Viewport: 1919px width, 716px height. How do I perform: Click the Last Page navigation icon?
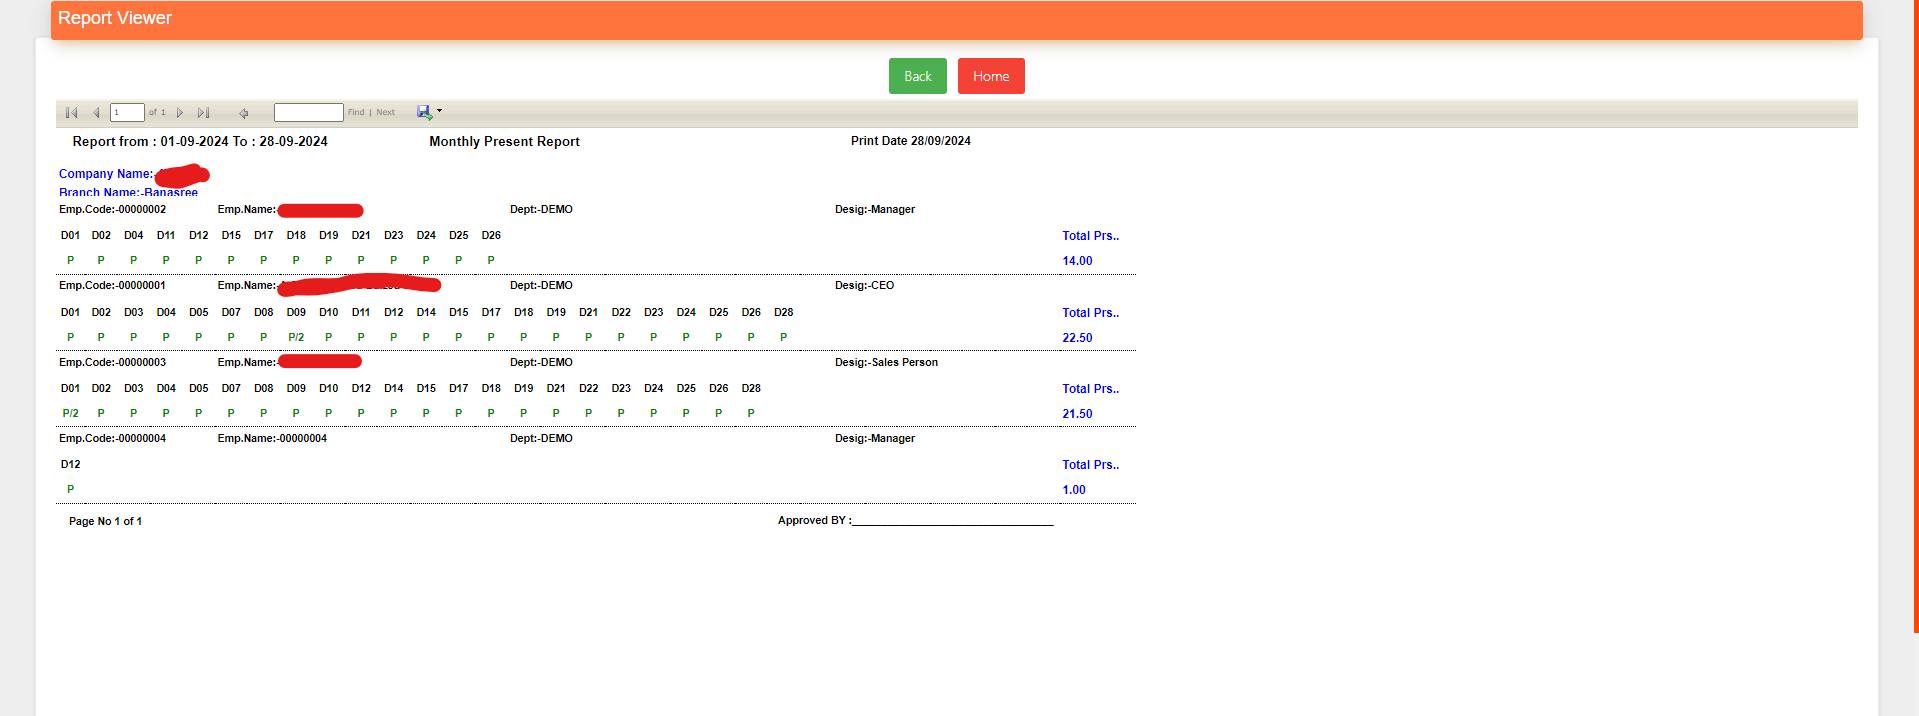204,113
